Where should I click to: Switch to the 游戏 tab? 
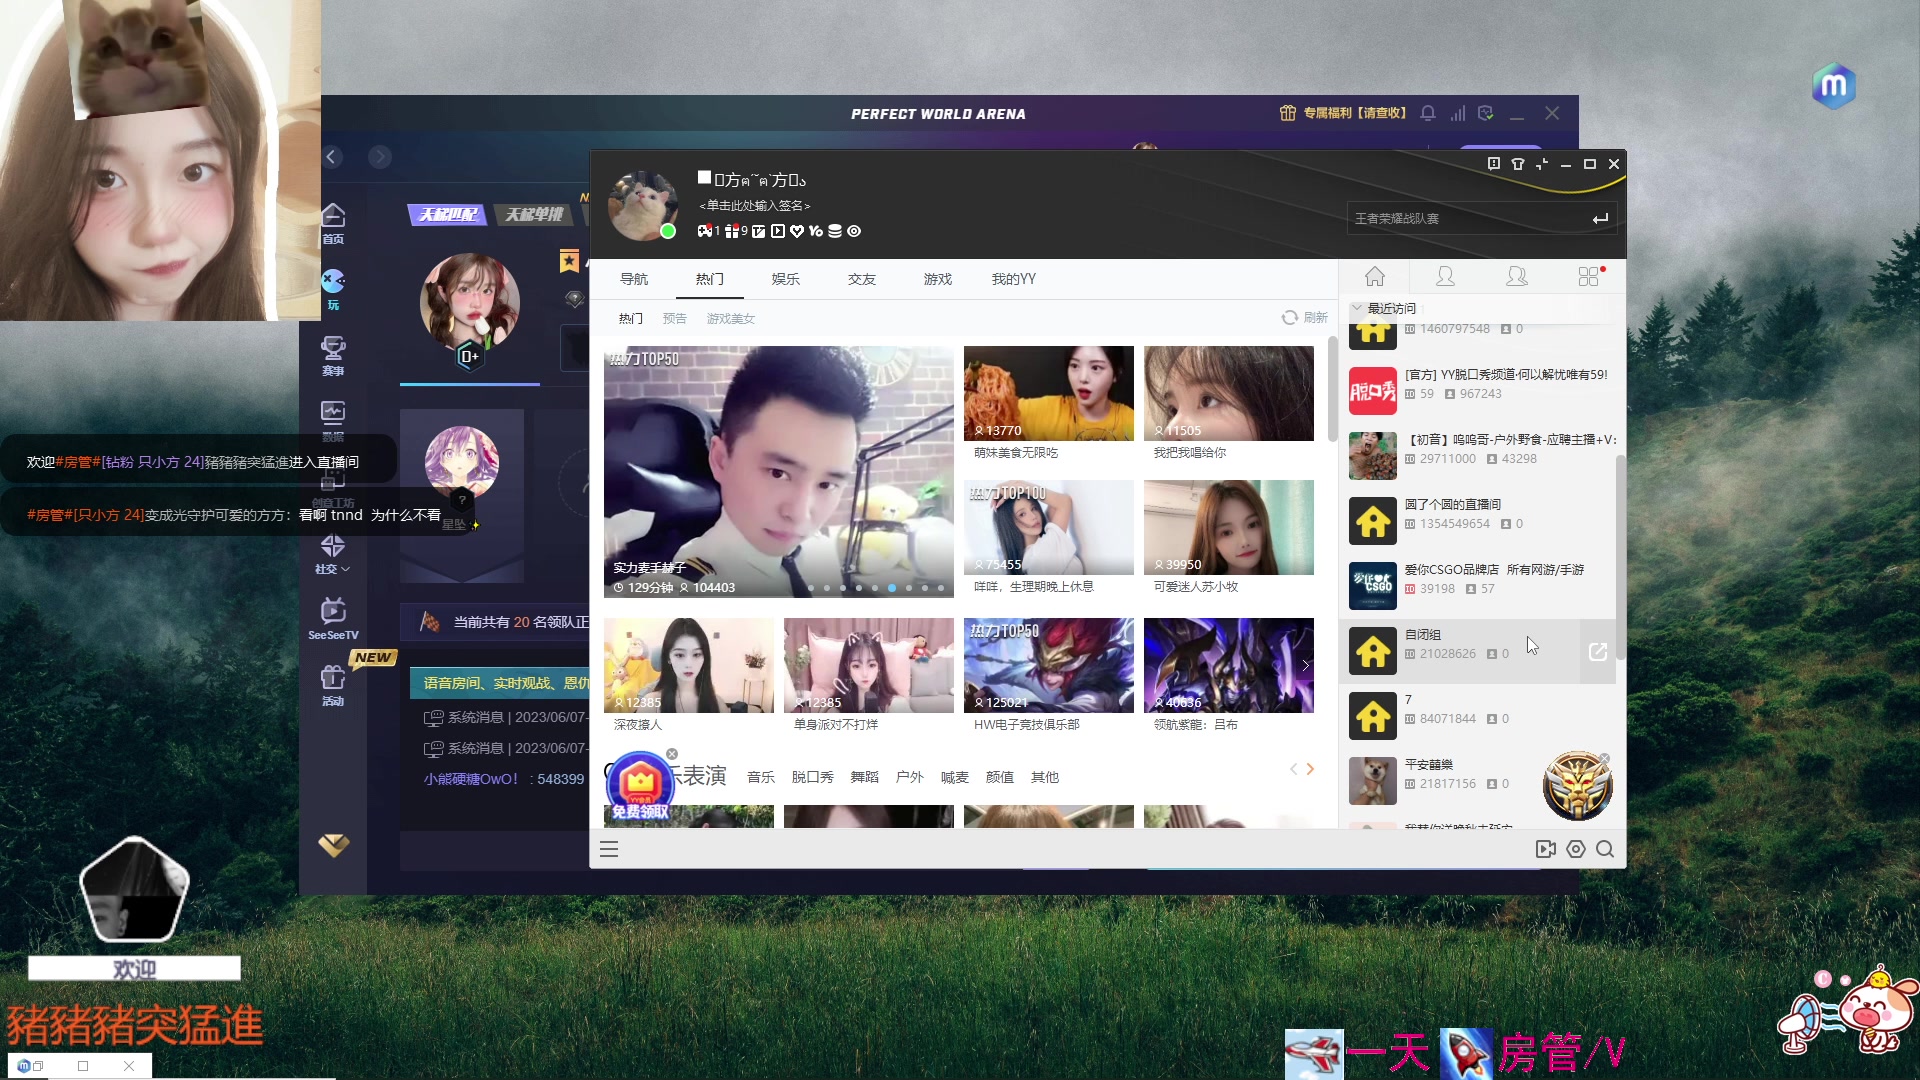(938, 279)
